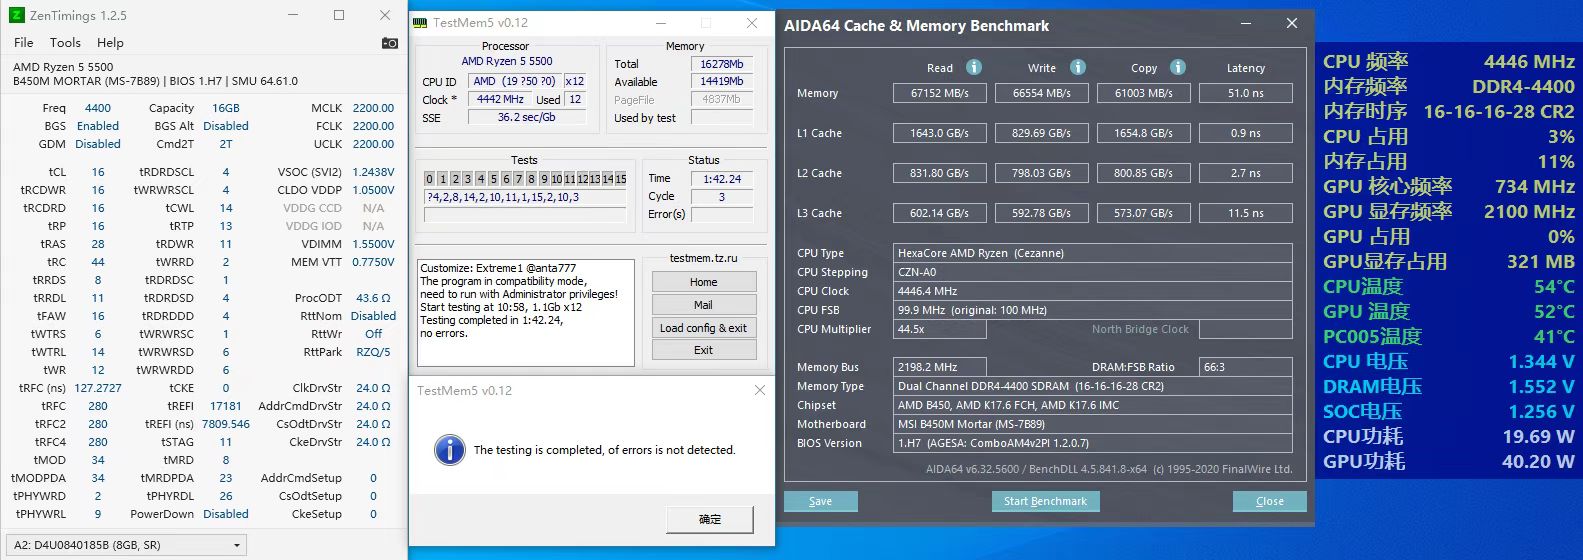Click Memory Type Dual Channel DDR4-4400 field

tap(1093, 386)
